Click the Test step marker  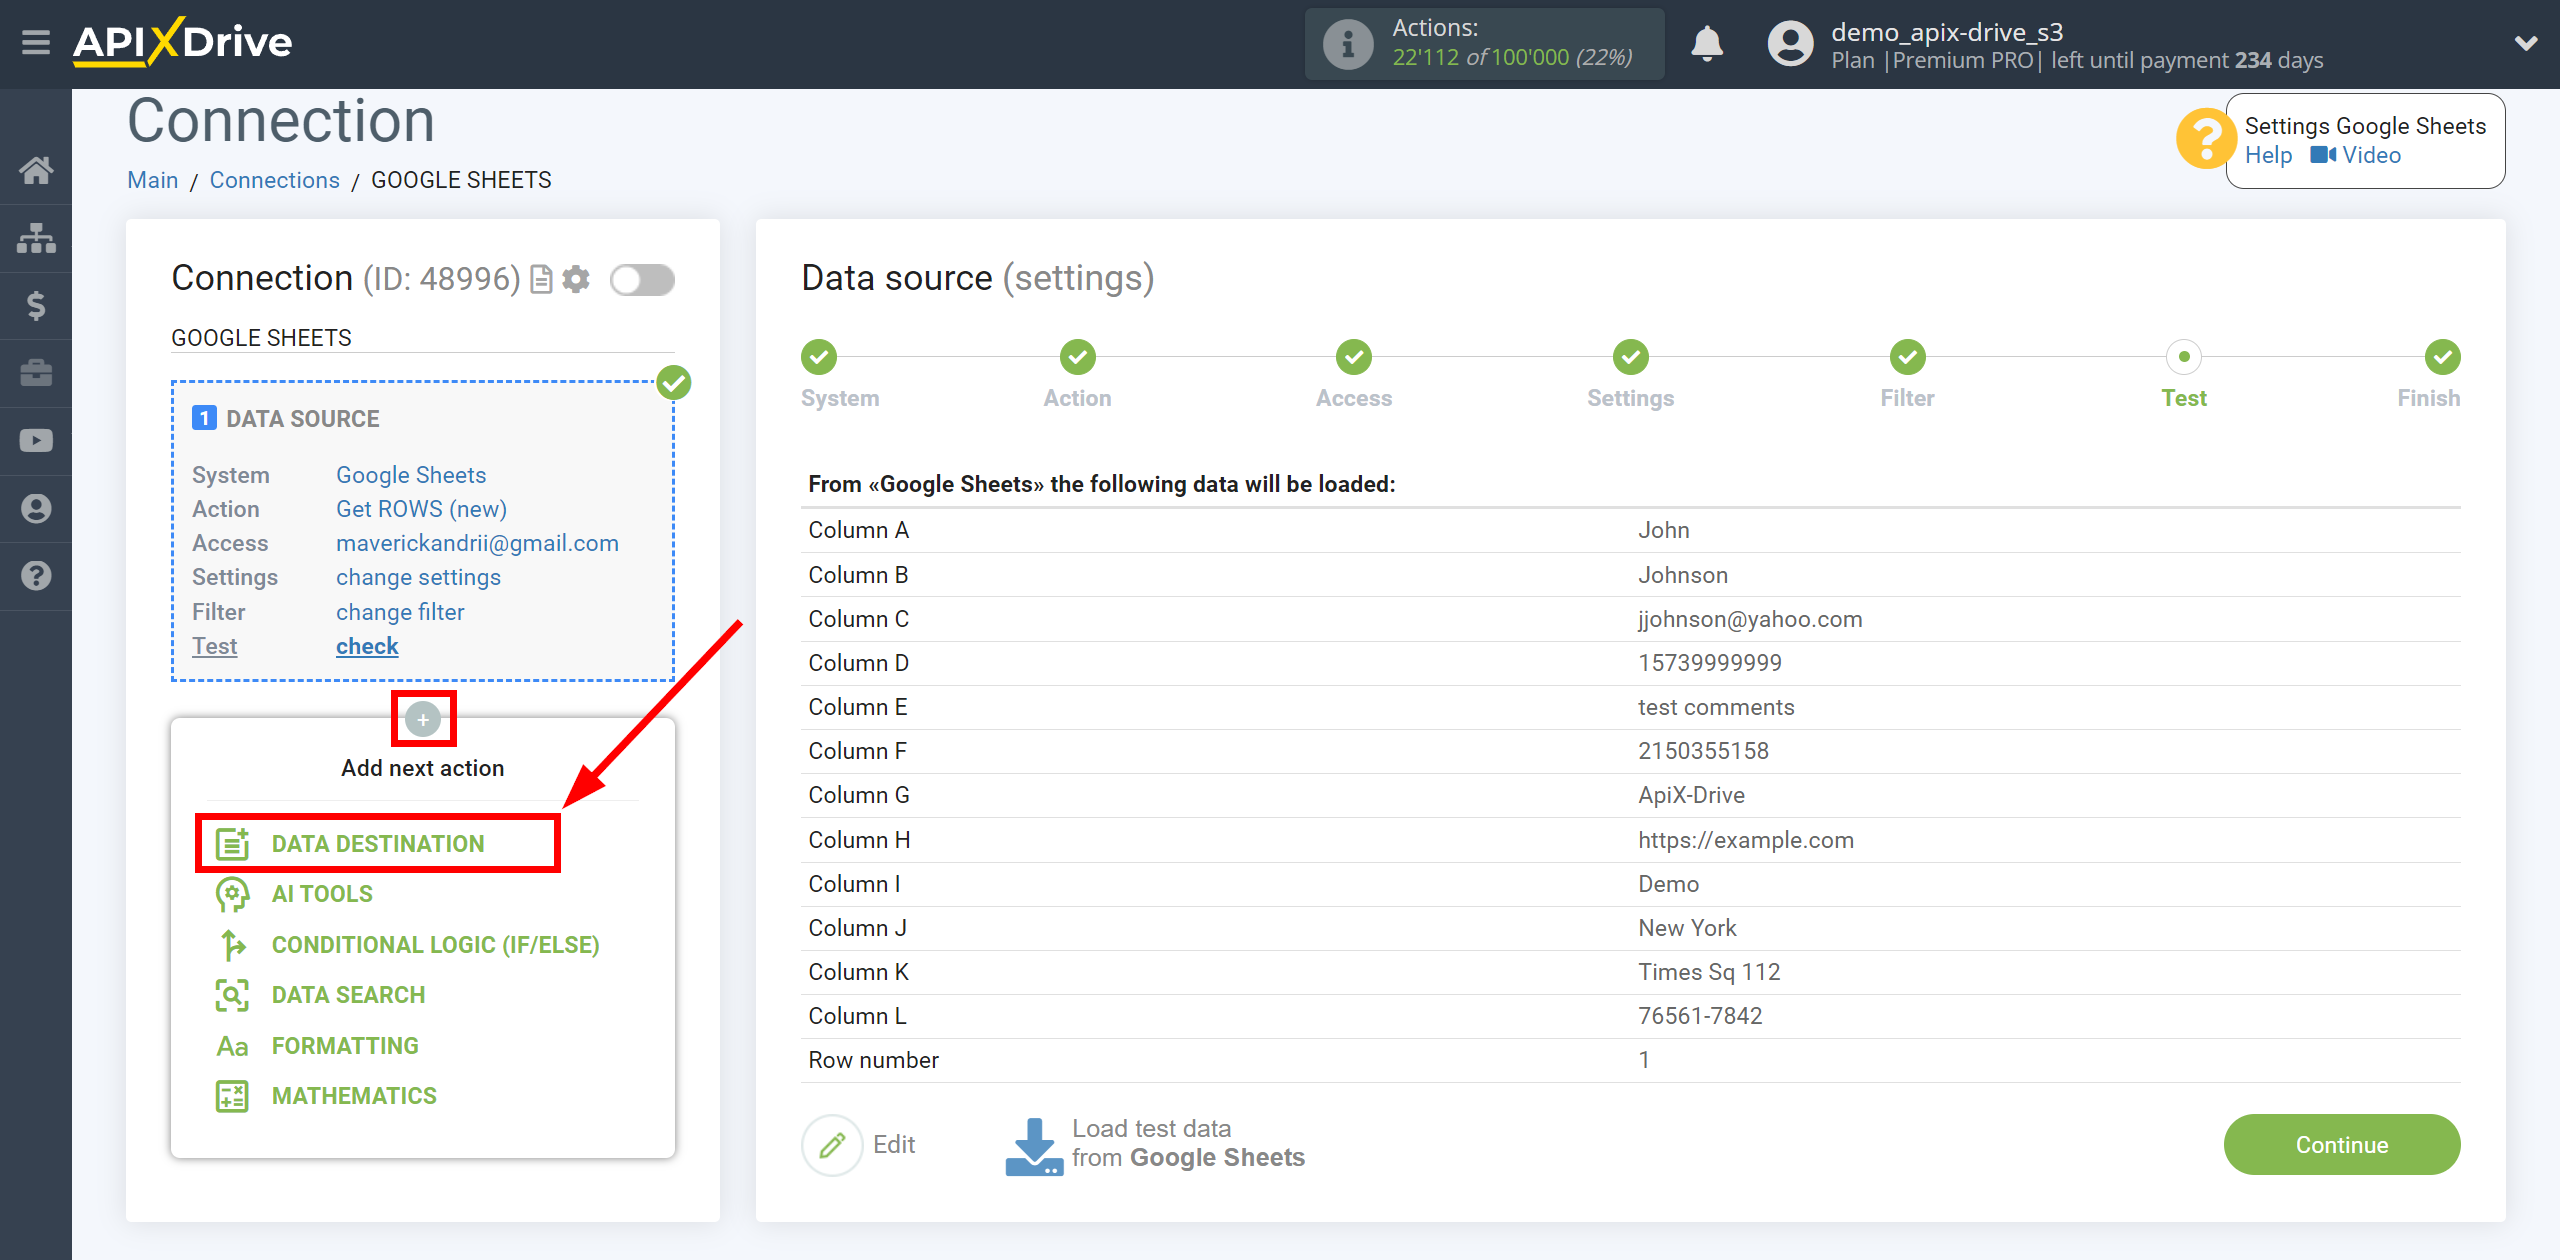pyautogui.click(x=2184, y=357)
